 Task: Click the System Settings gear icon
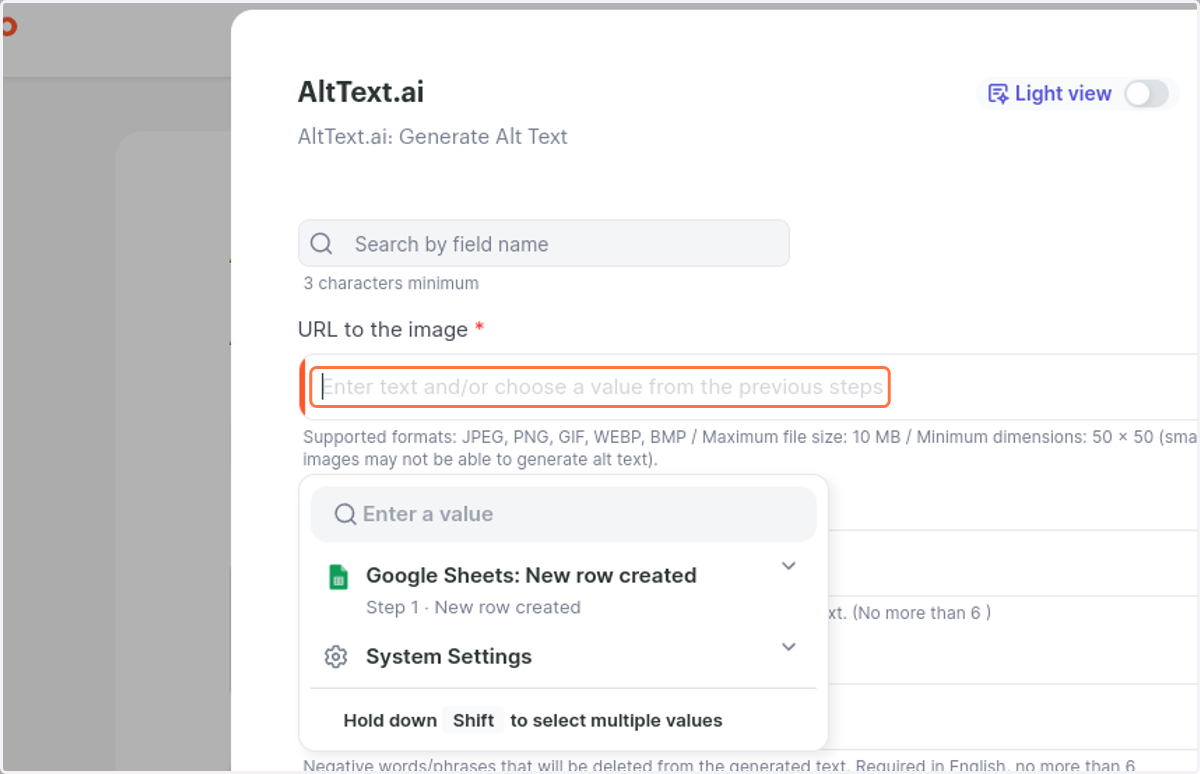click(336, 657)
